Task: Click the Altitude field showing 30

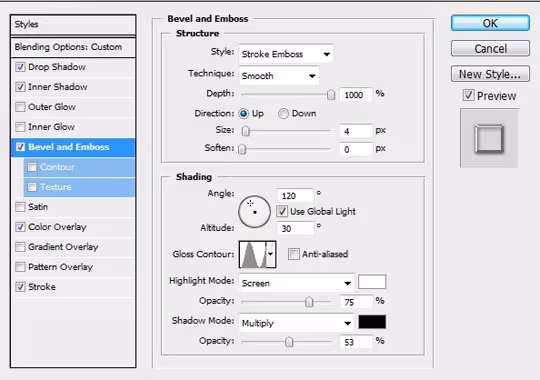Action: tap(295, 228)
